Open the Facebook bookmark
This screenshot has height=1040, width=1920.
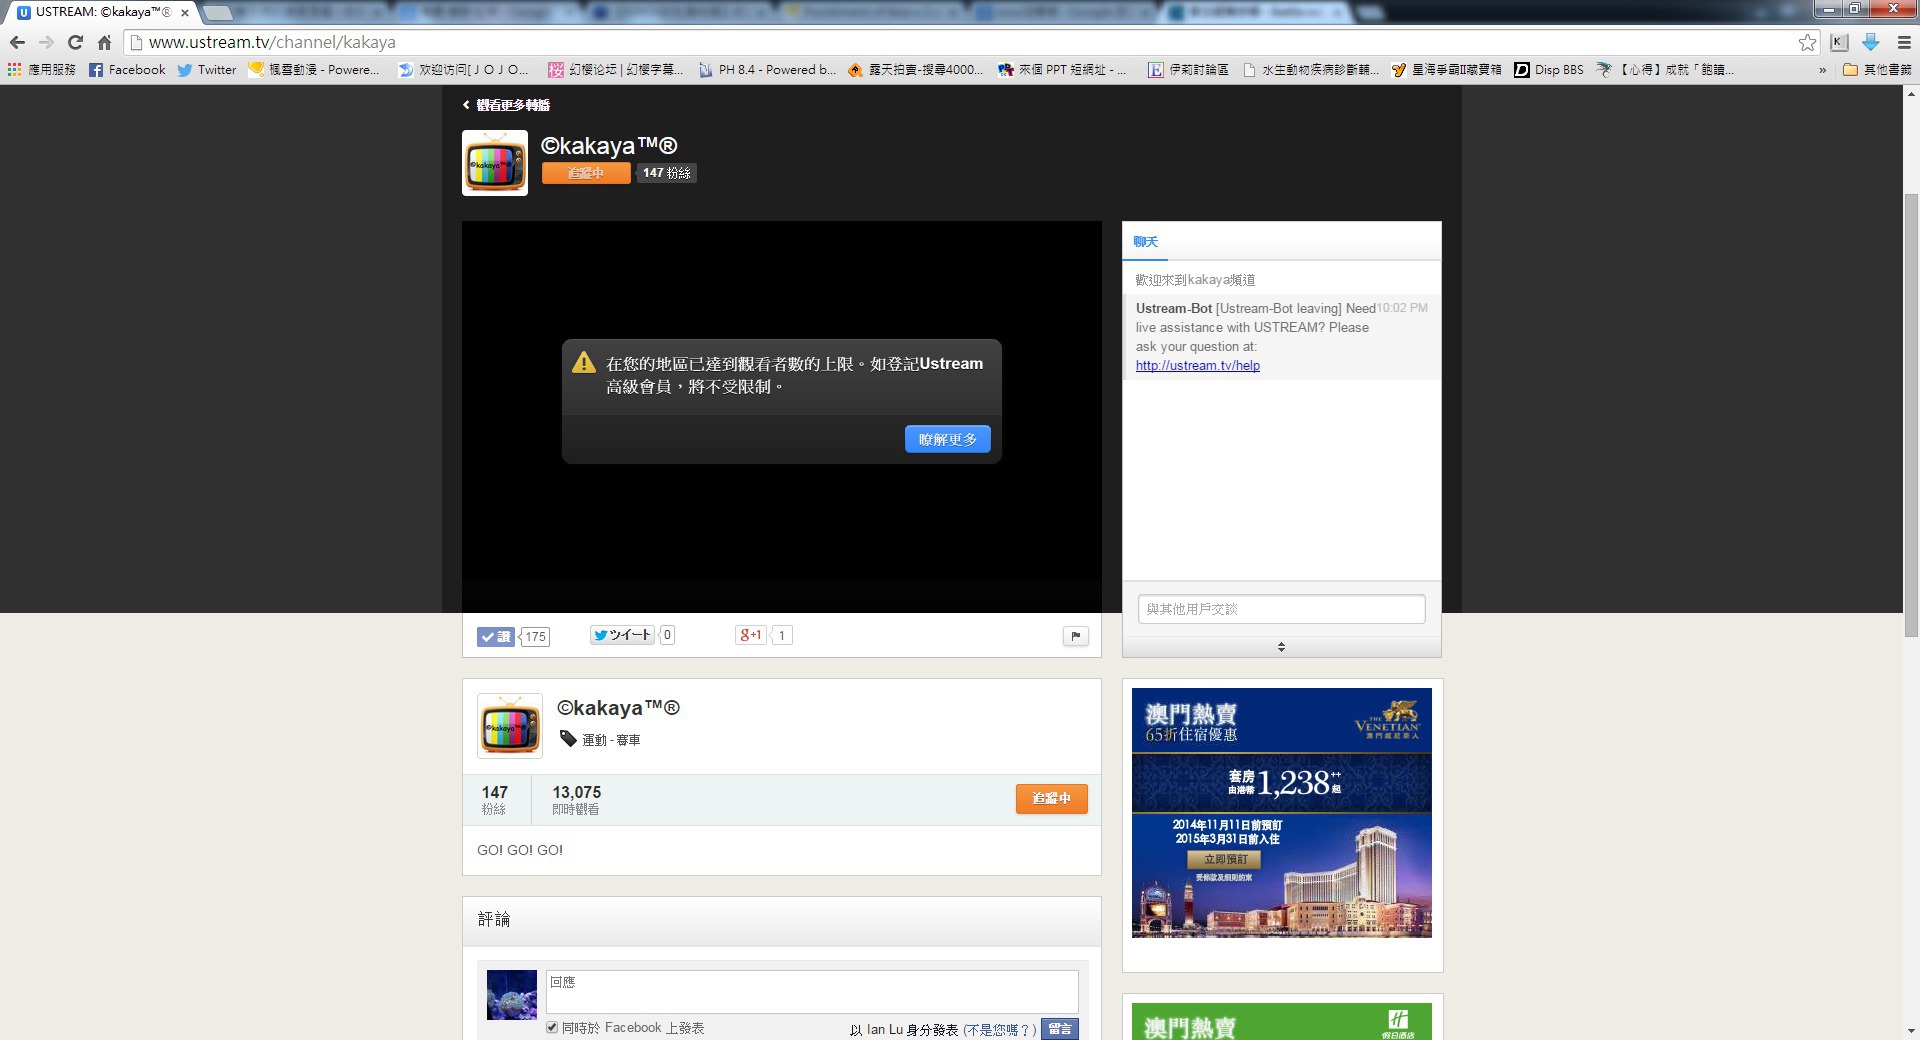(x=127, y=69)
